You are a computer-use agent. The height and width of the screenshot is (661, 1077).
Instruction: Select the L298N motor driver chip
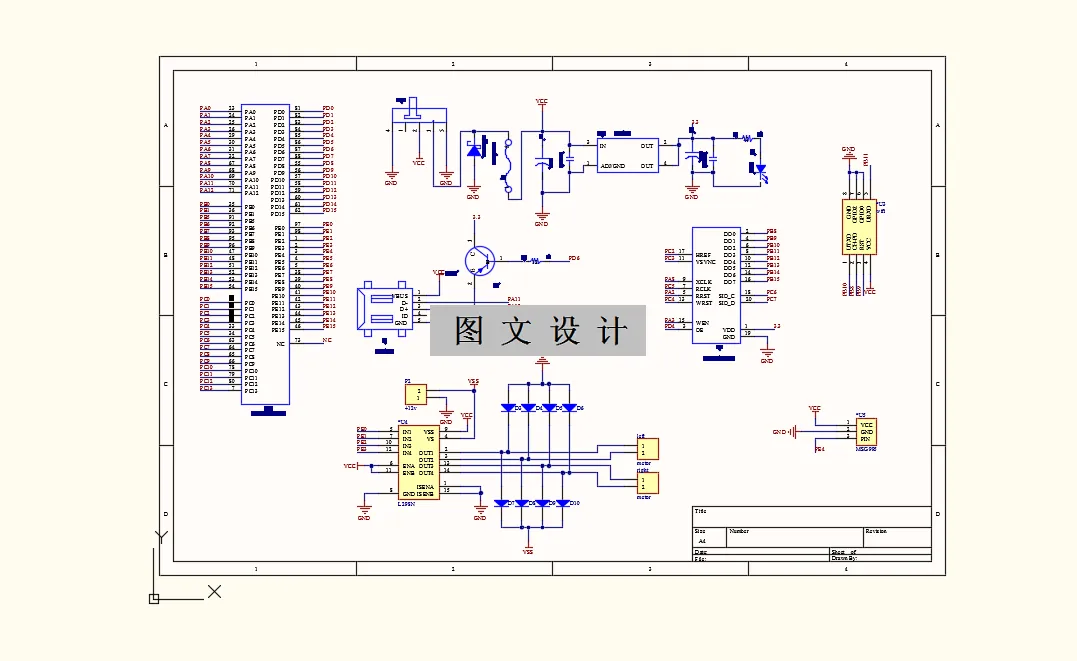(418, 462)
